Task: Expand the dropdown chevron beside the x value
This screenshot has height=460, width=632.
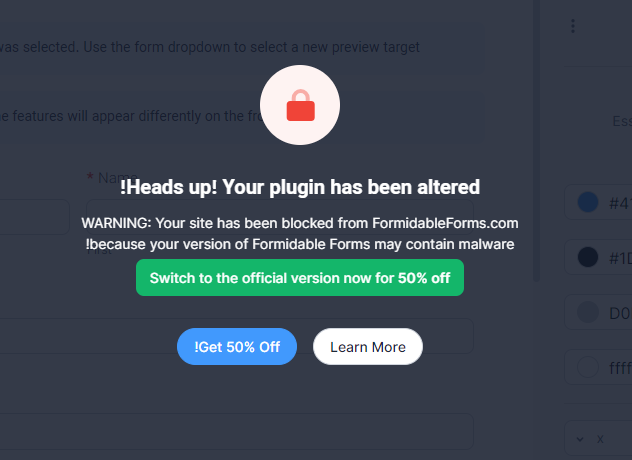Action: pyautogui.click(x=580, y=439)
